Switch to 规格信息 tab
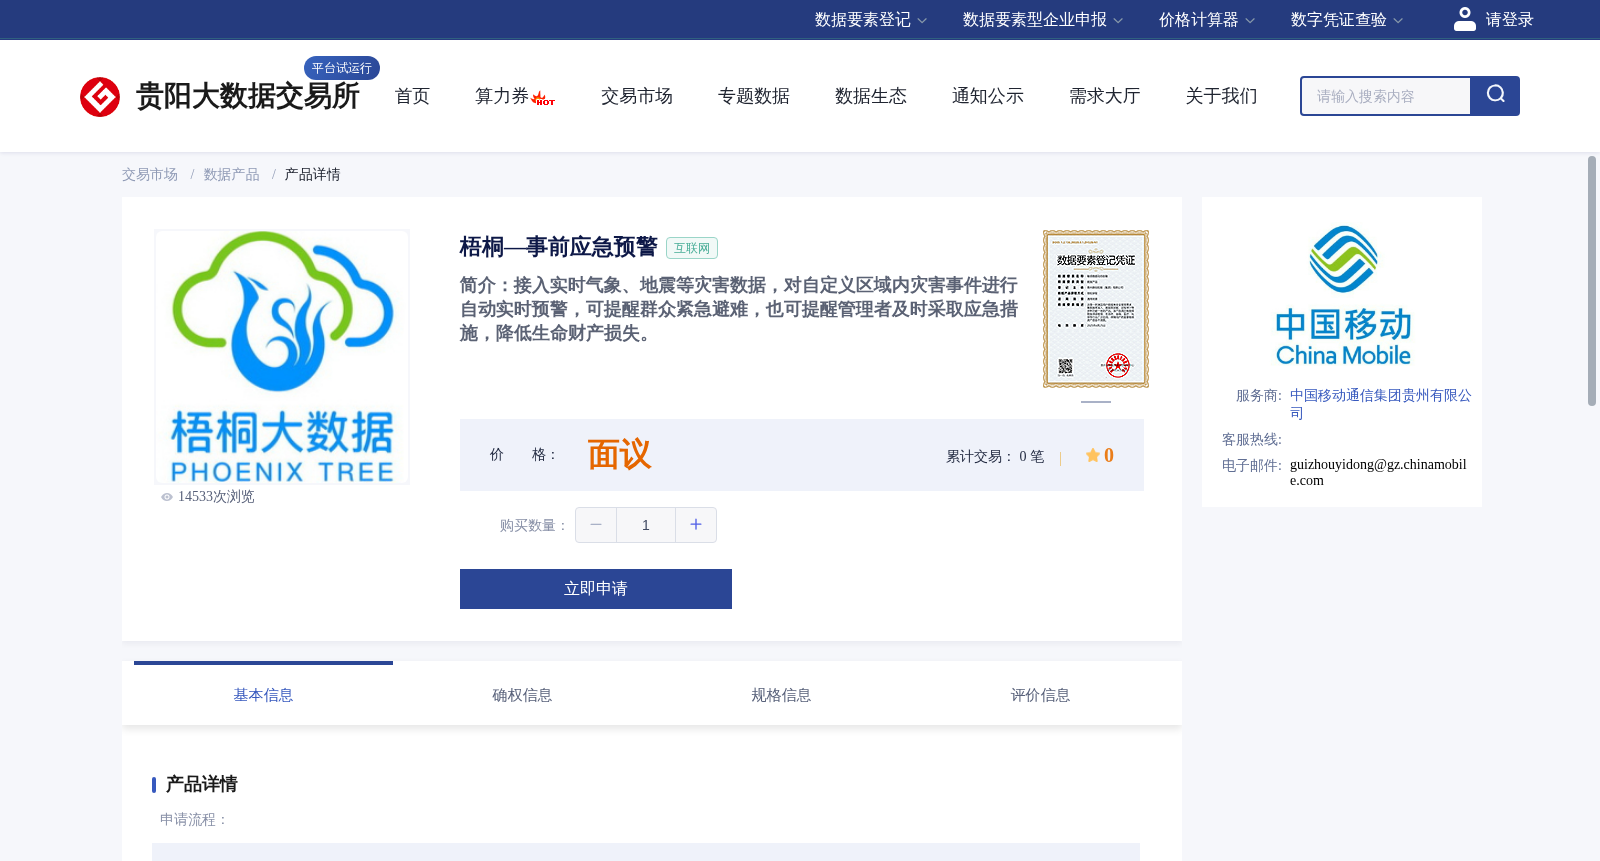This screenshot has height=861, width=1600. [x=781, y=695]
